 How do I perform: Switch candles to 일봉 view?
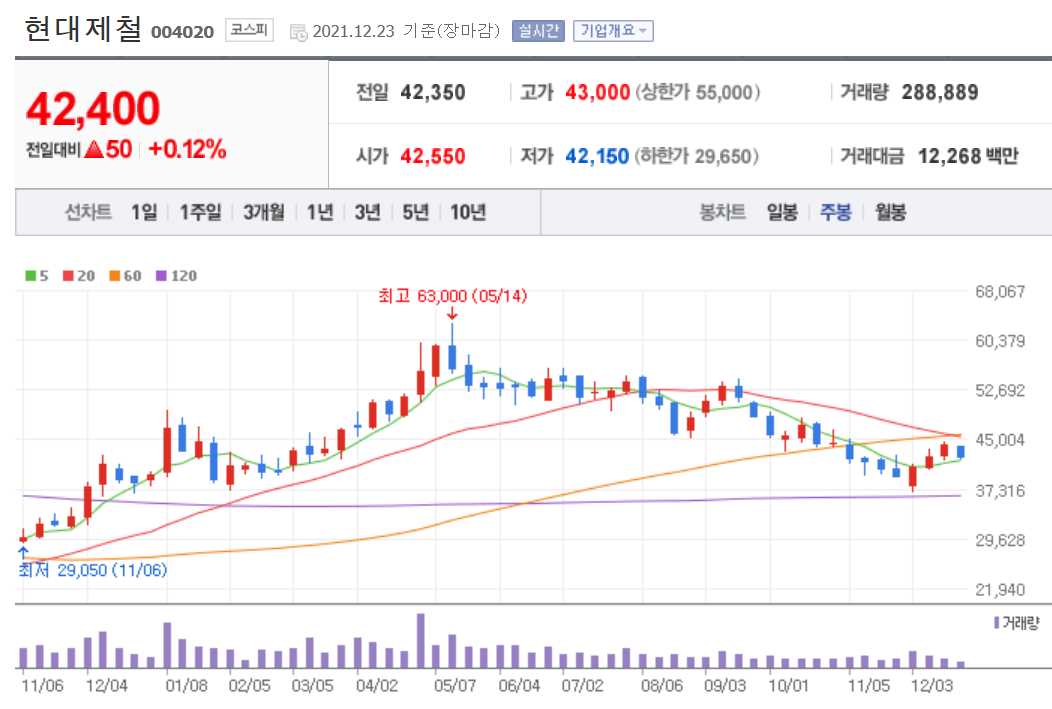click(782, 212)
